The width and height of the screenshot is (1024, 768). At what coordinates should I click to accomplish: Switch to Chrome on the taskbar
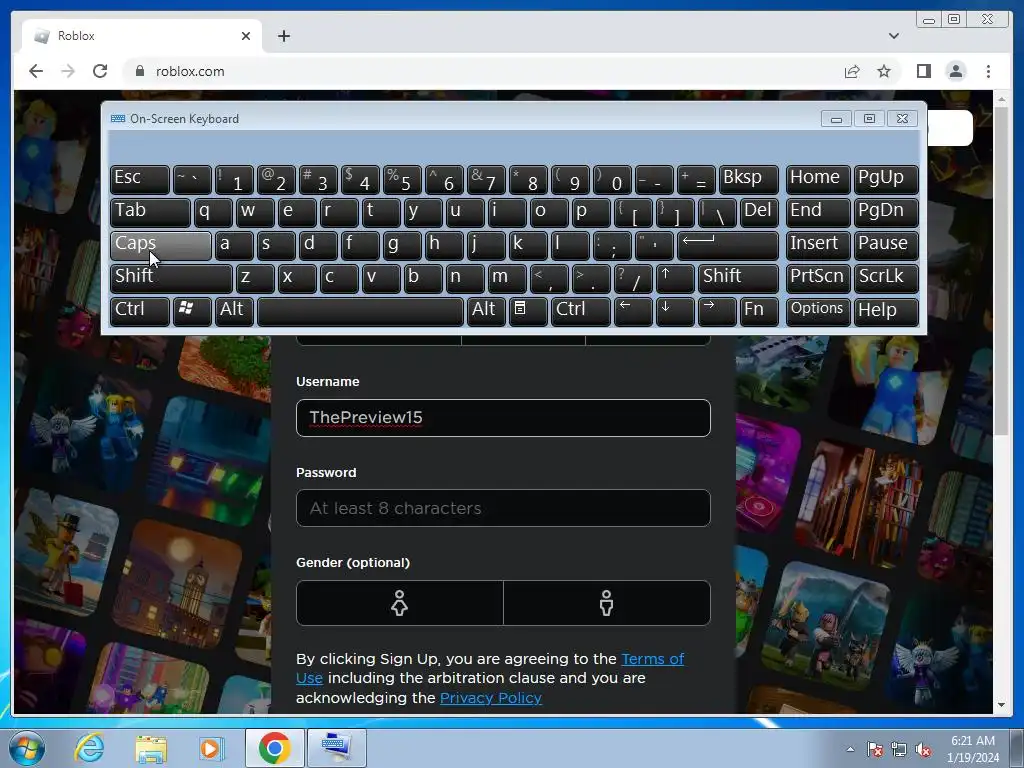(x=274, y=748)
